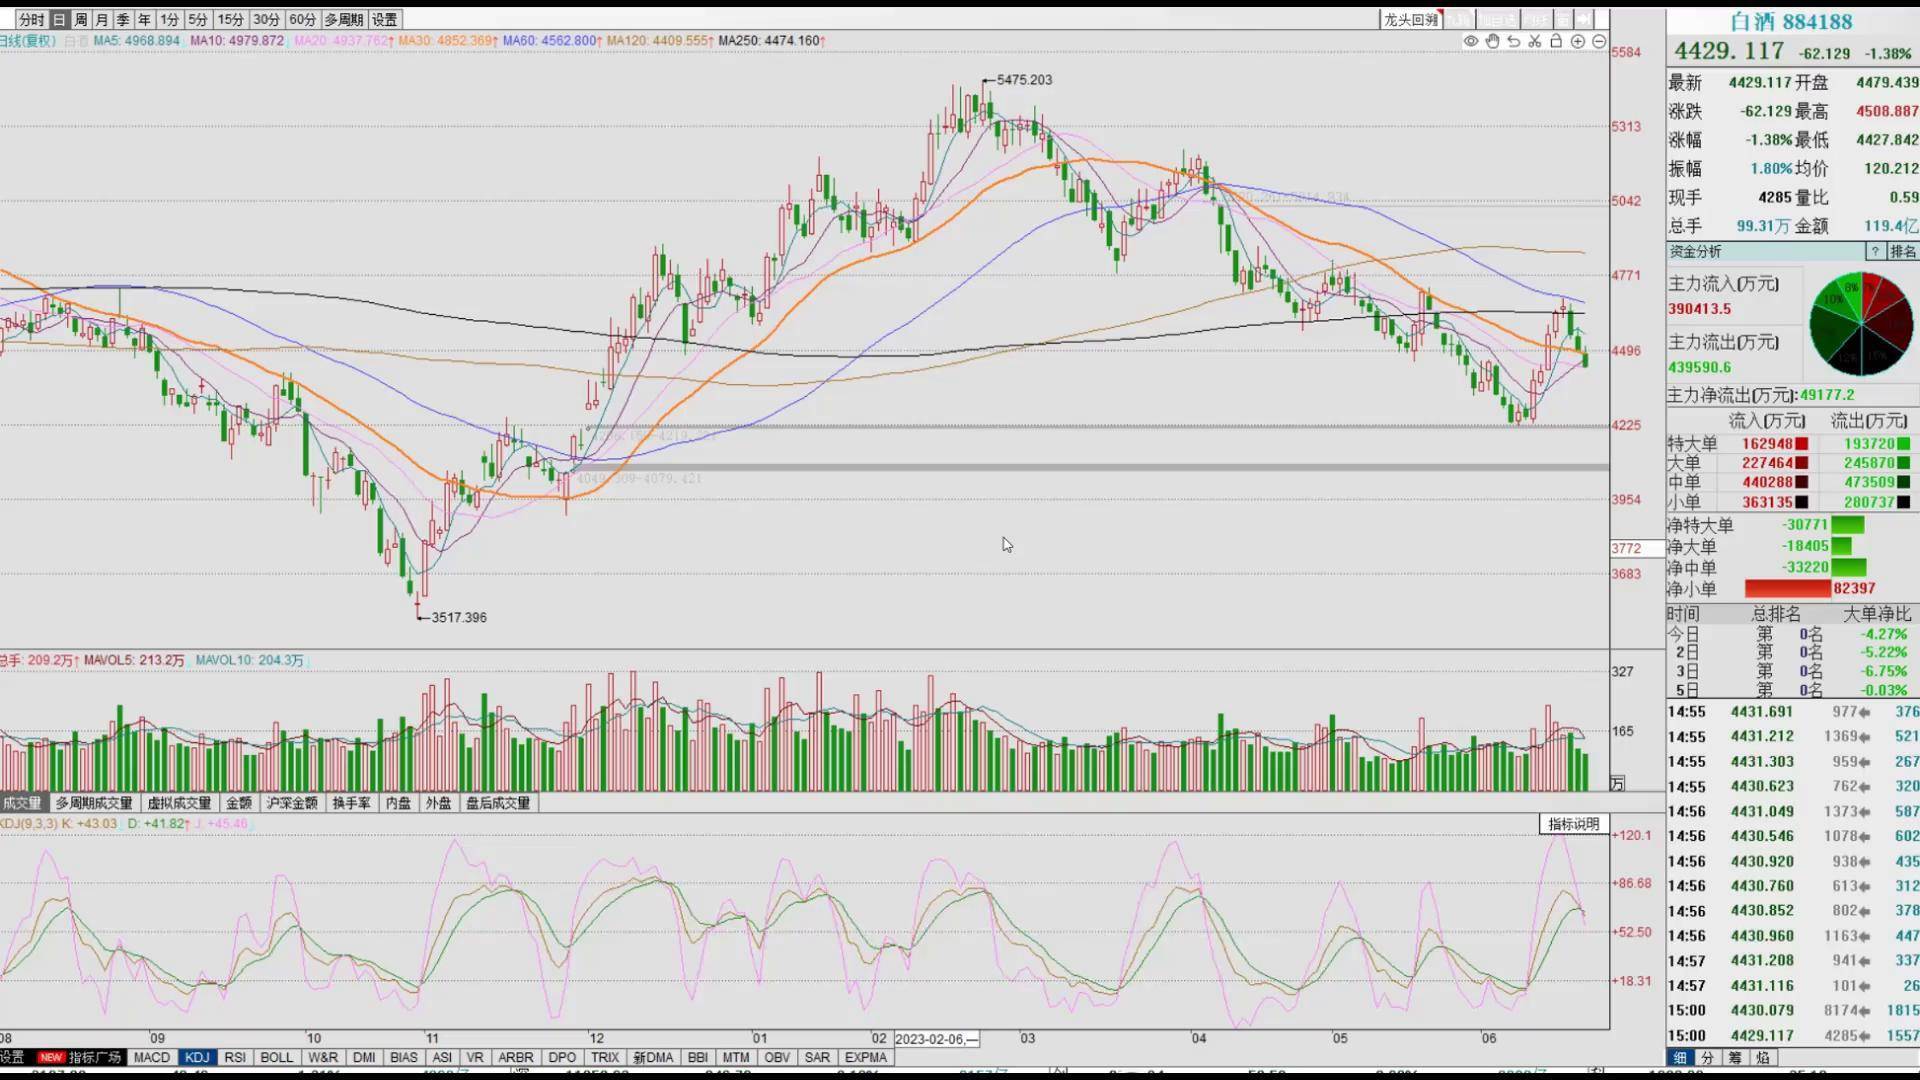
Task: Open the 排名 ranking button
Action: 1903,252
